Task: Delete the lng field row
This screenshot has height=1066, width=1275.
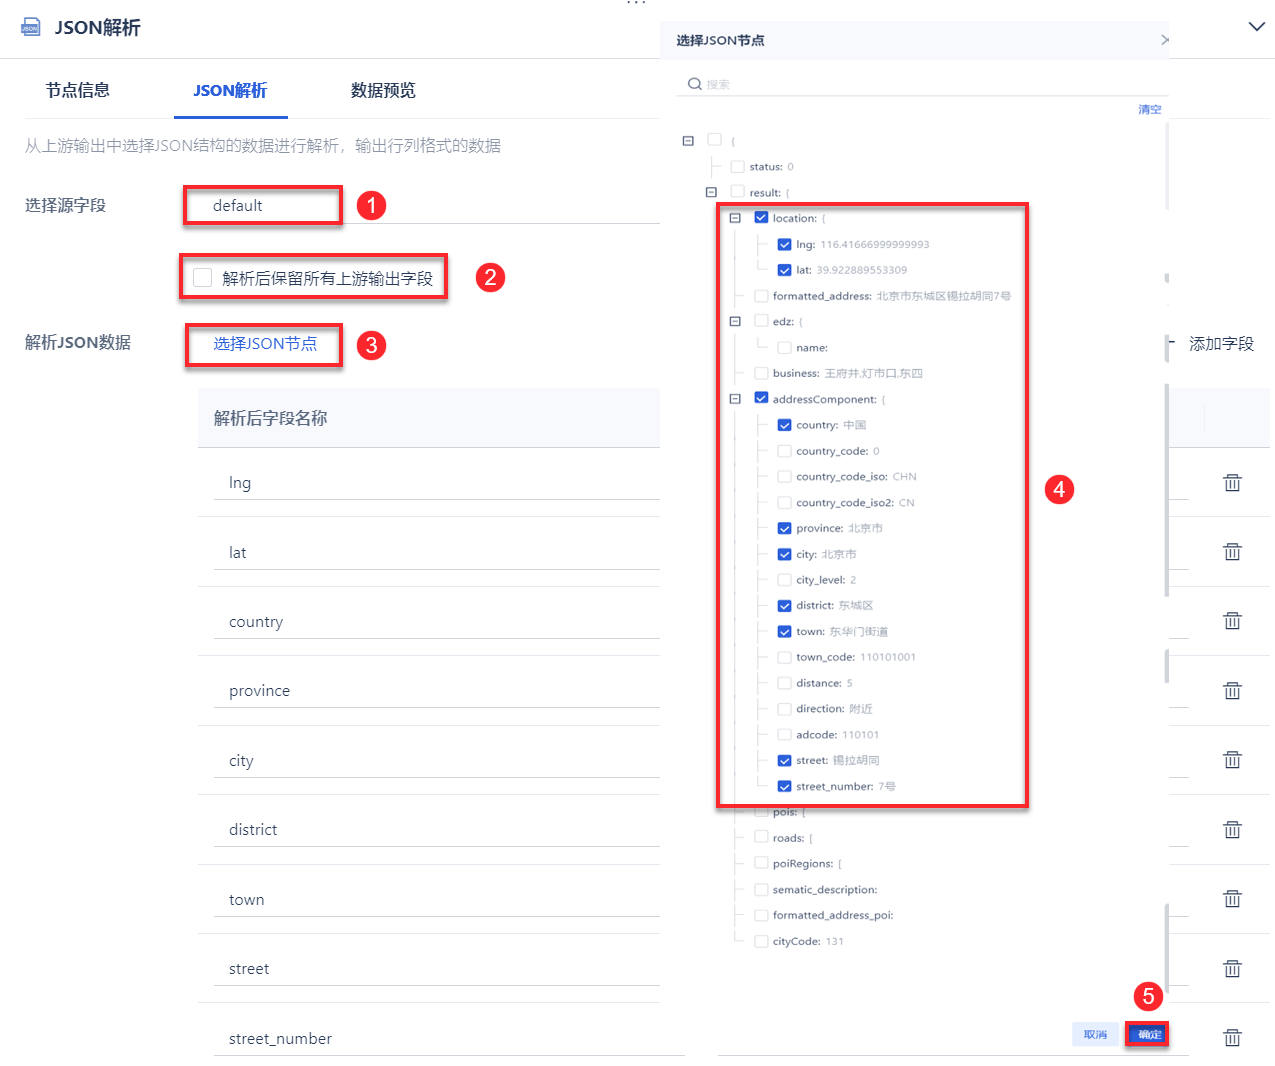Action: (1232, 483)
